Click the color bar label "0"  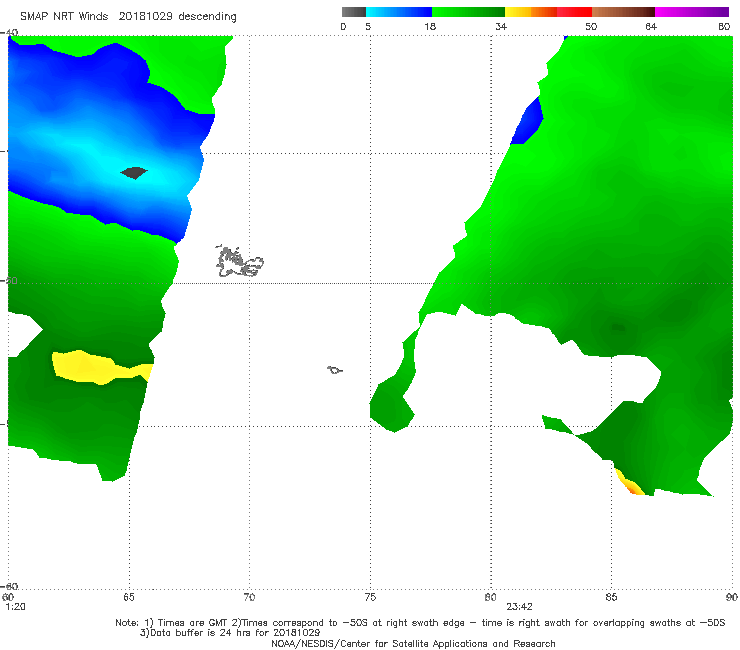tap(343, 27)
